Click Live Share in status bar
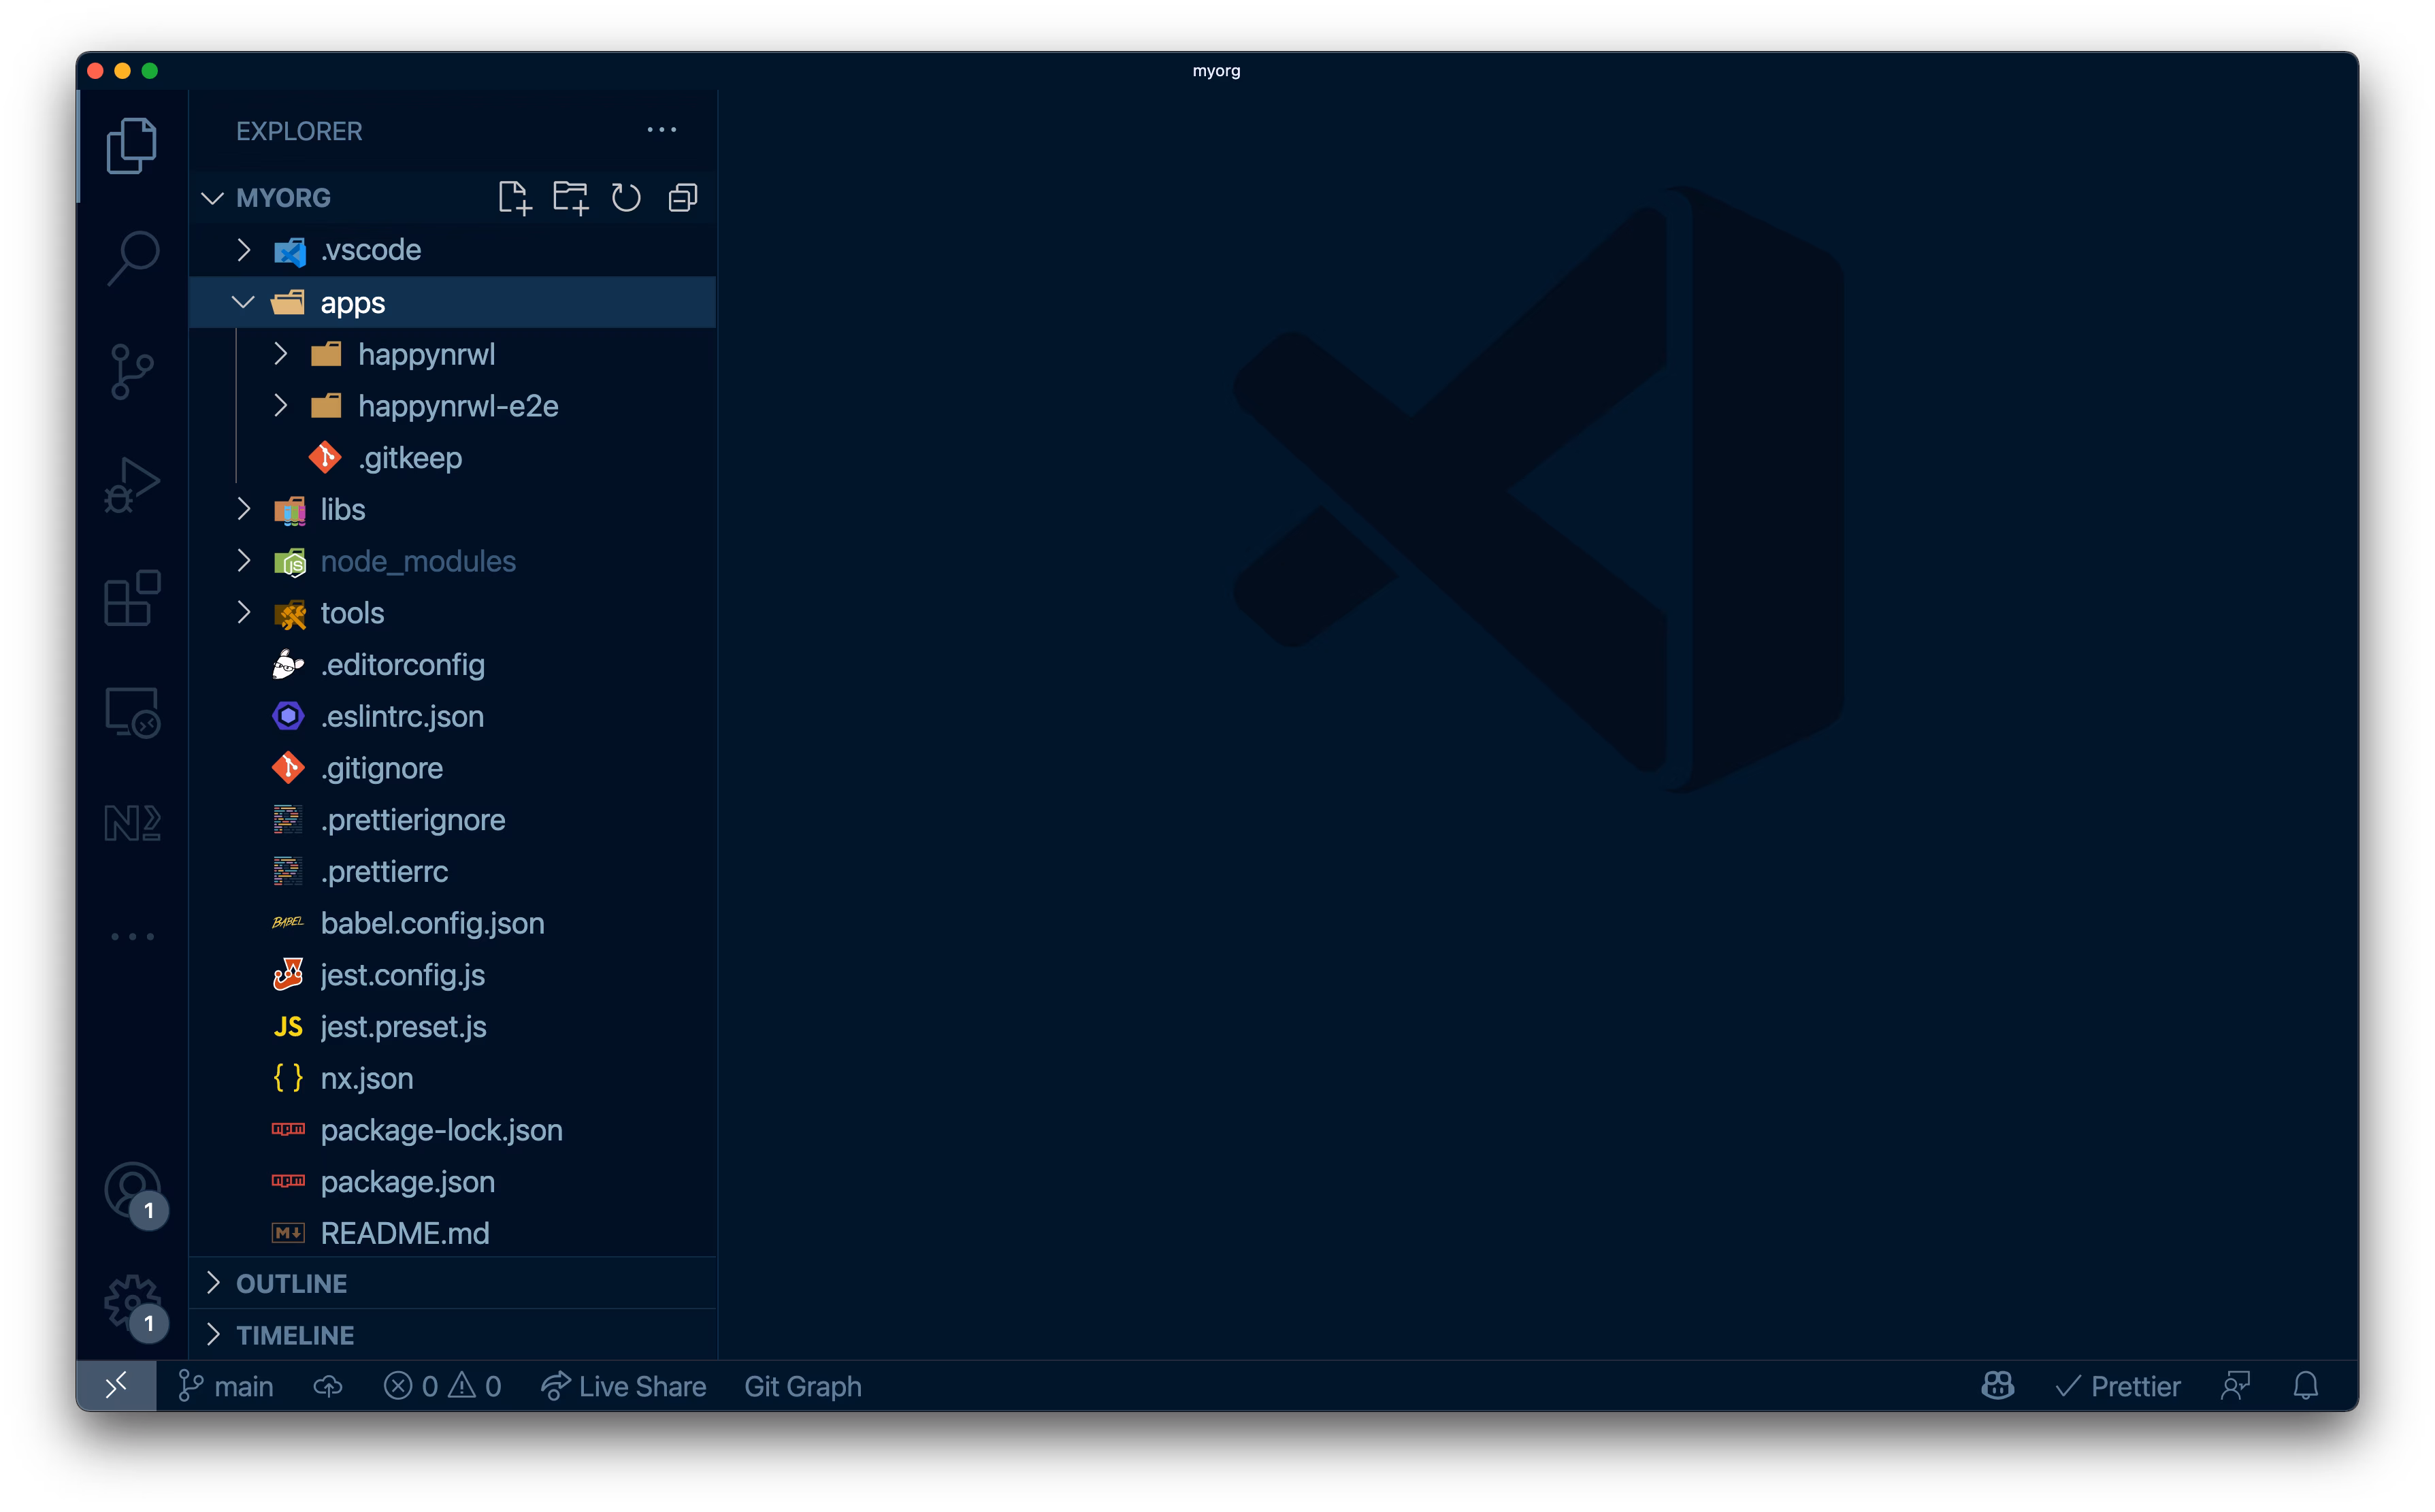 (x=624, y=1386)
